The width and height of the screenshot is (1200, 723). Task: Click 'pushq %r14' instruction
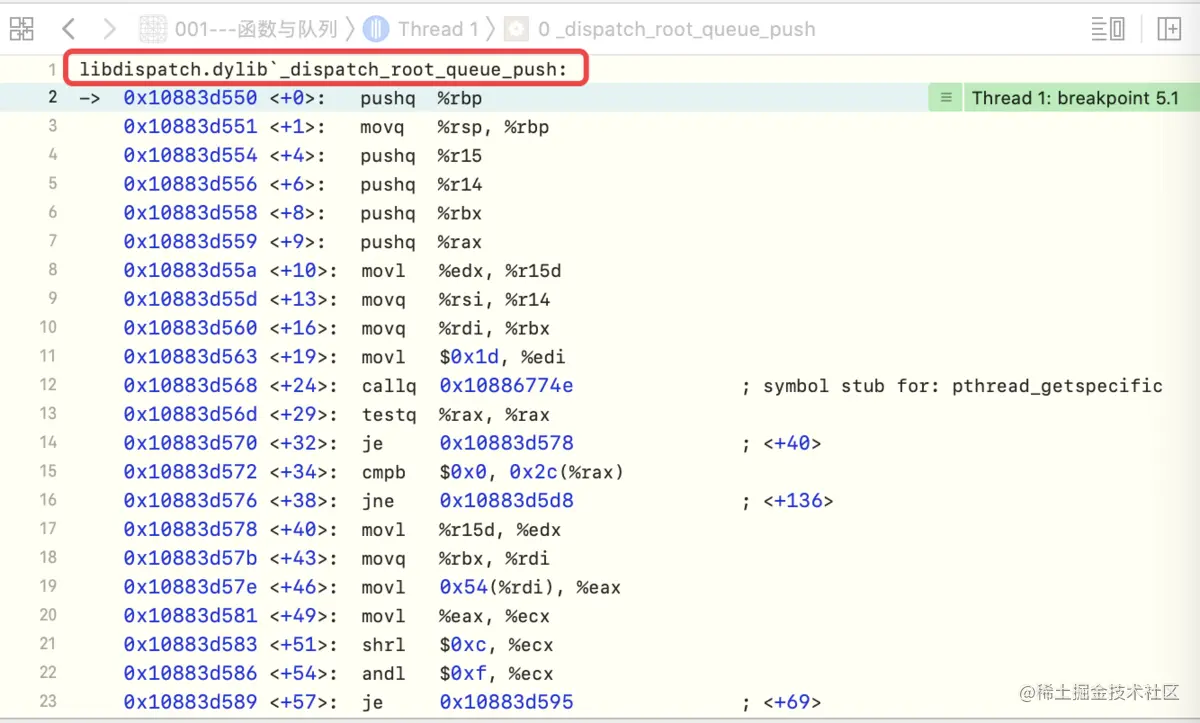421,185
